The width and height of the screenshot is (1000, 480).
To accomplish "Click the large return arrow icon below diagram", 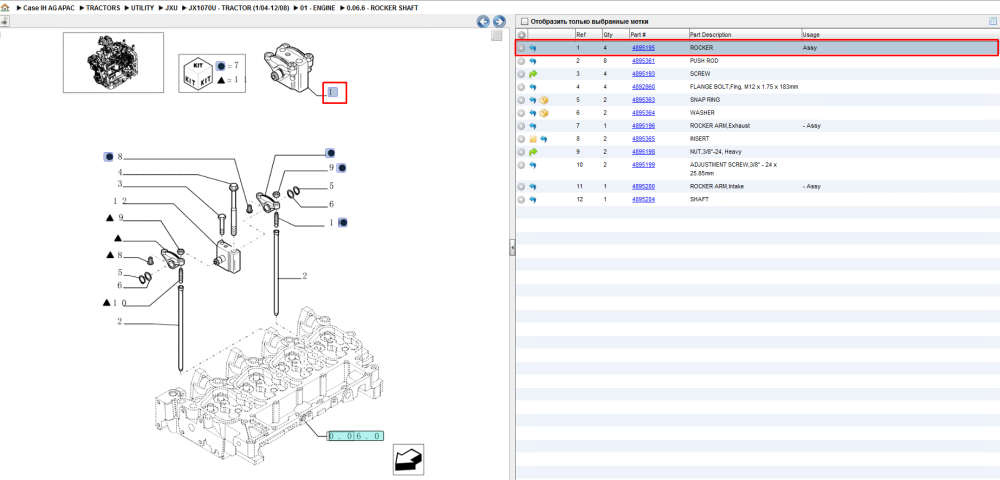I will 408,460.
